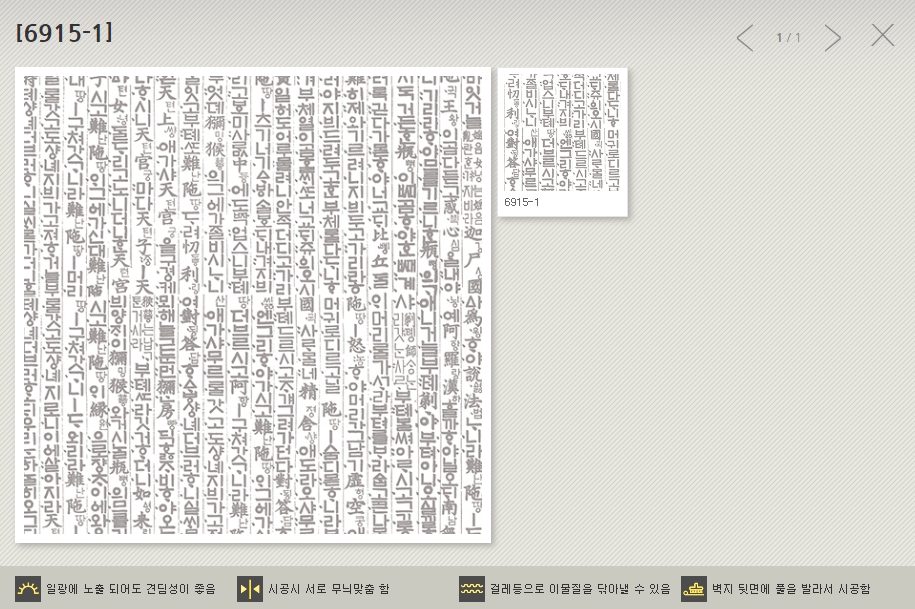Click the '벽지 뒷면에 풀을 발라서 시공함' label
This screenshot has width=915, height=609.
click(x=790, y=589)
